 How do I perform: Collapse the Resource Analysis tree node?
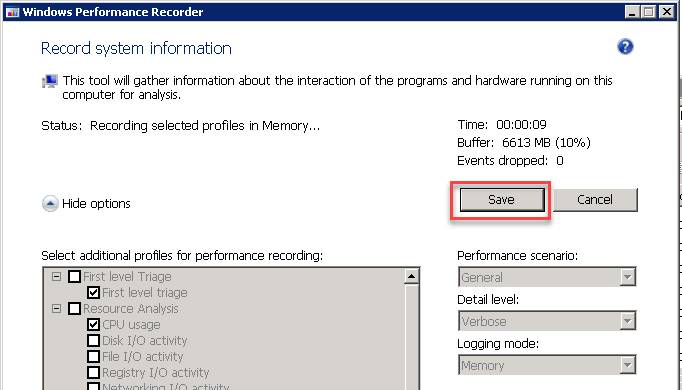pos(57,309)
